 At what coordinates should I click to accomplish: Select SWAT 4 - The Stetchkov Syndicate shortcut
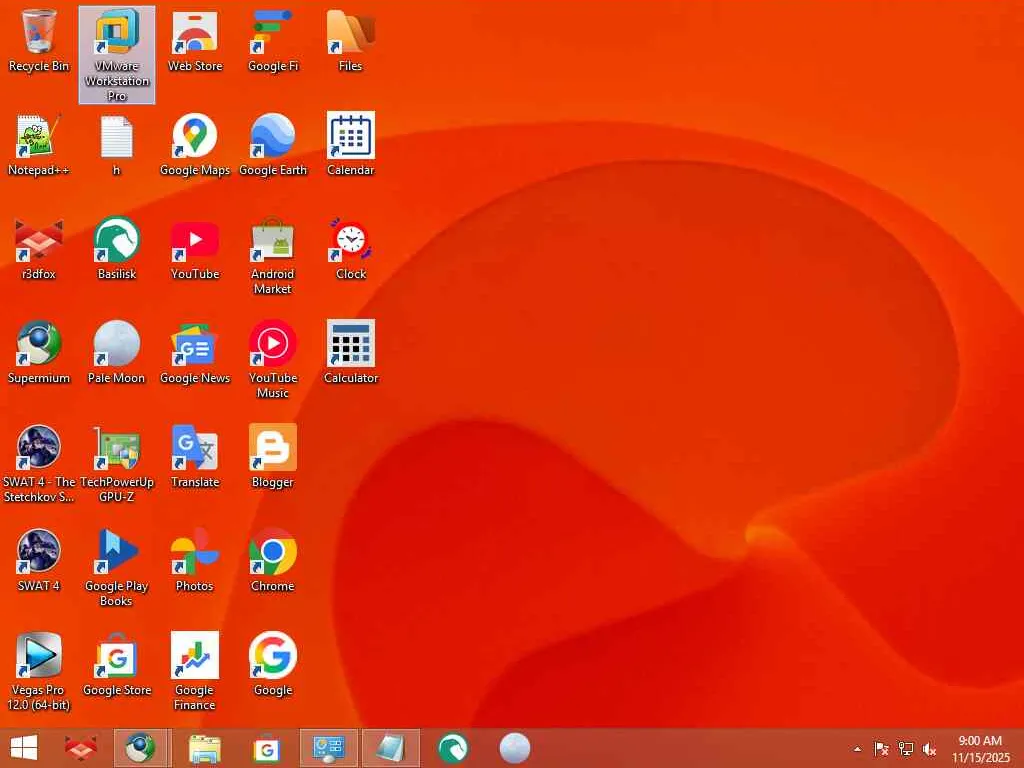click(39, 464)
